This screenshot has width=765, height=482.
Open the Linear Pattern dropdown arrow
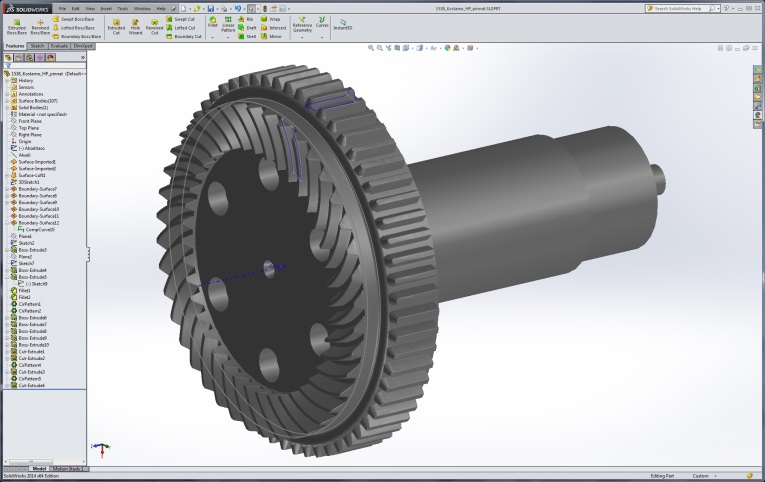[228, 37]
